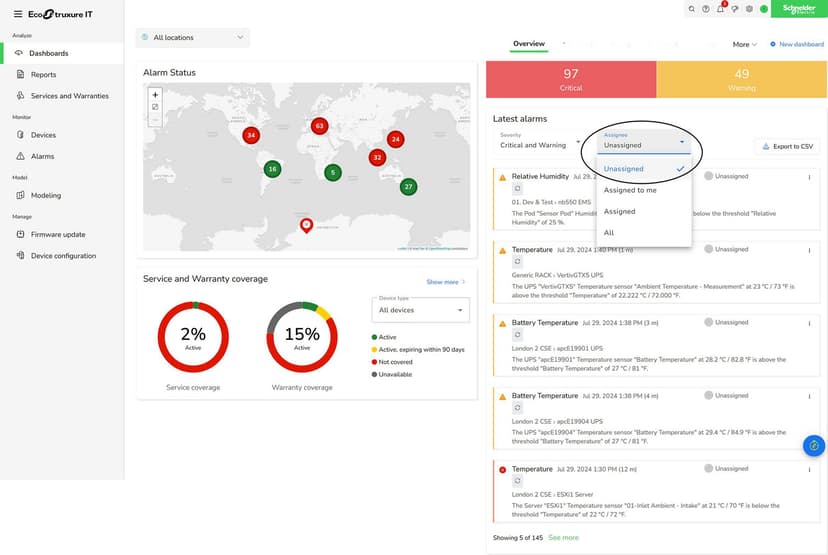Open Alarms in sidebar
This screenshot has width=828, height=555.
pos(62,156)
